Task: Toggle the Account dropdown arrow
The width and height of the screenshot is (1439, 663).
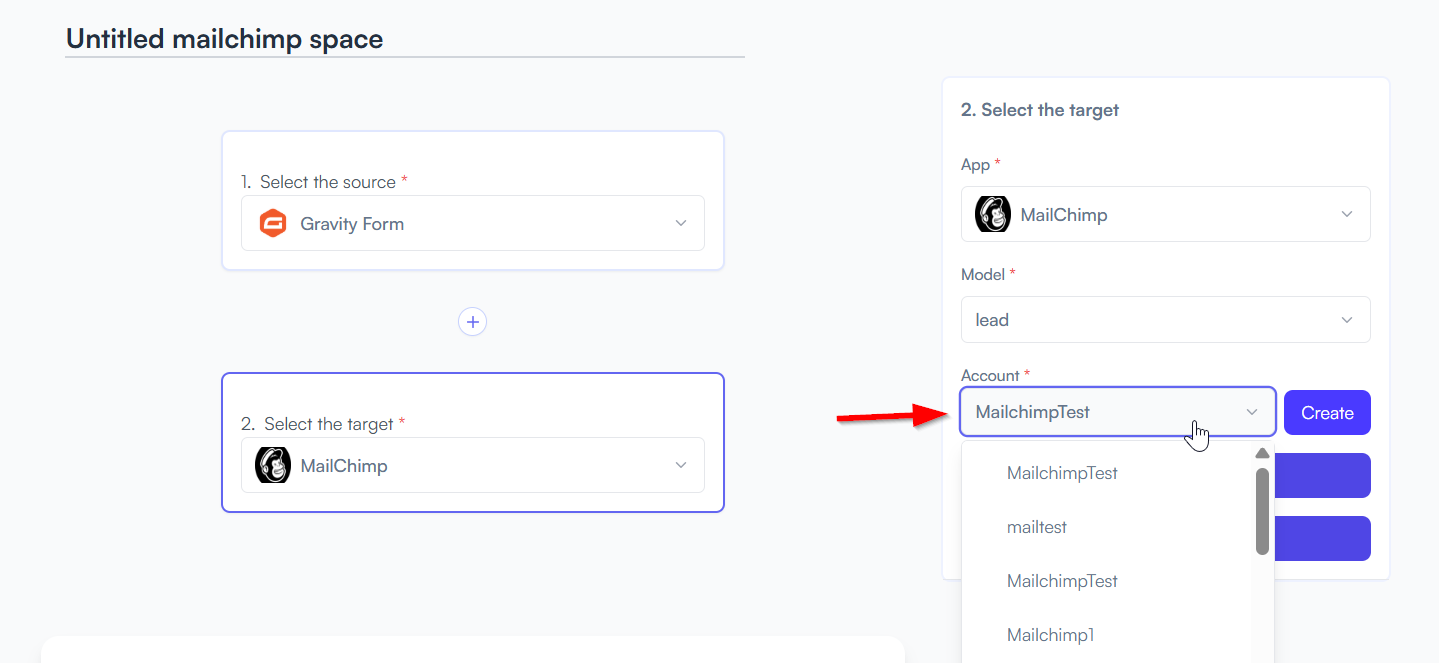Action: pyautogui.click(x=1252, y=412)
